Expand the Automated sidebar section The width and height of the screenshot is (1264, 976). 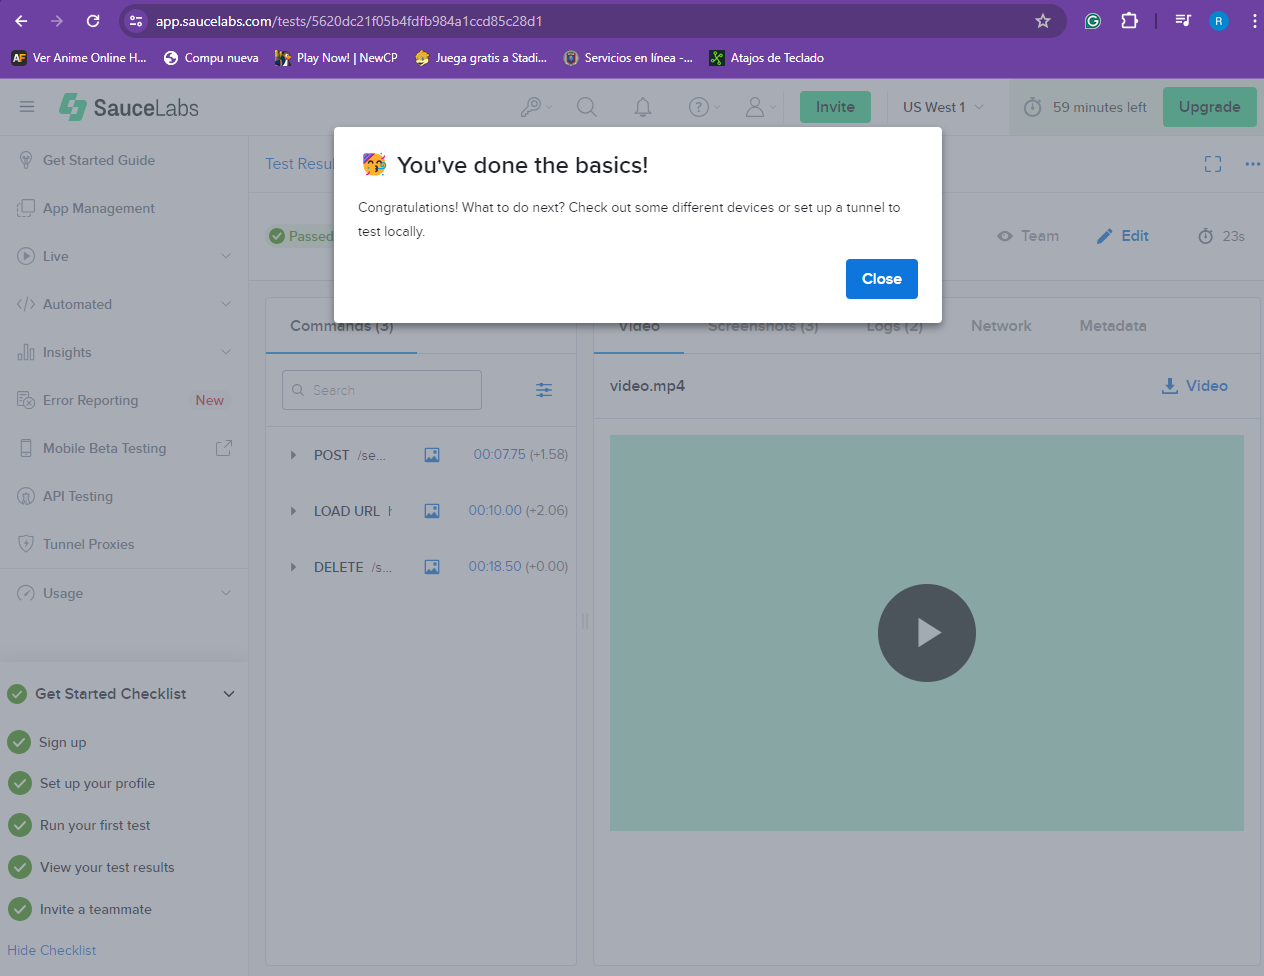(x=124, y=304)
